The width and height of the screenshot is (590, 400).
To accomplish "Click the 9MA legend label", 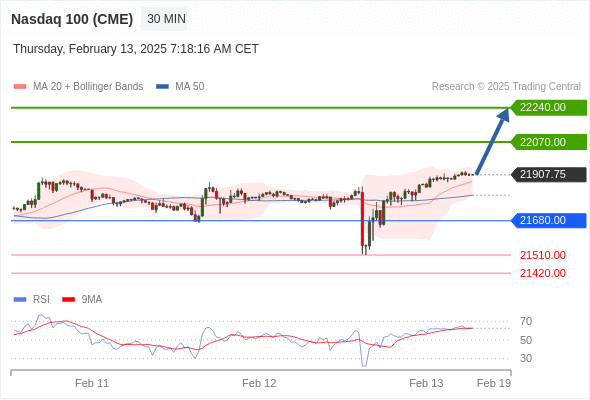I will (92, 300).
